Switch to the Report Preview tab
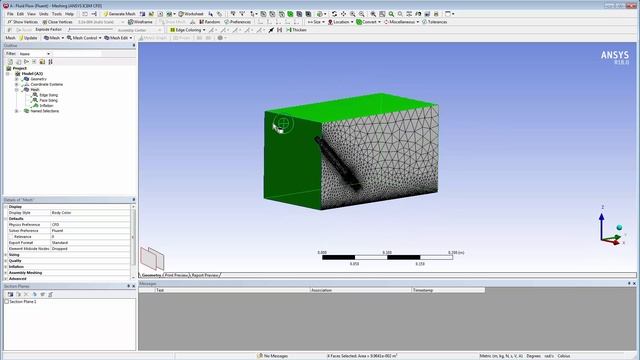 point(205,276)
